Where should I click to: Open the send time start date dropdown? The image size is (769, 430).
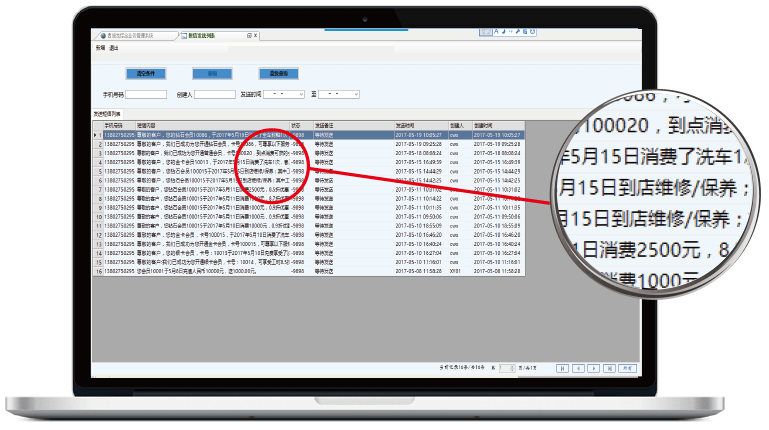(x=300, y=94)
